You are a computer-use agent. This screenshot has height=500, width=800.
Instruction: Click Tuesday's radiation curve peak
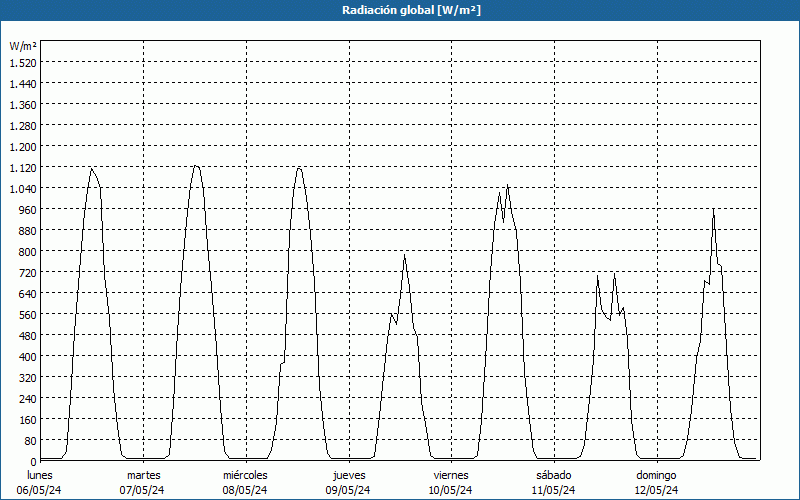click(x=195, y=166)
